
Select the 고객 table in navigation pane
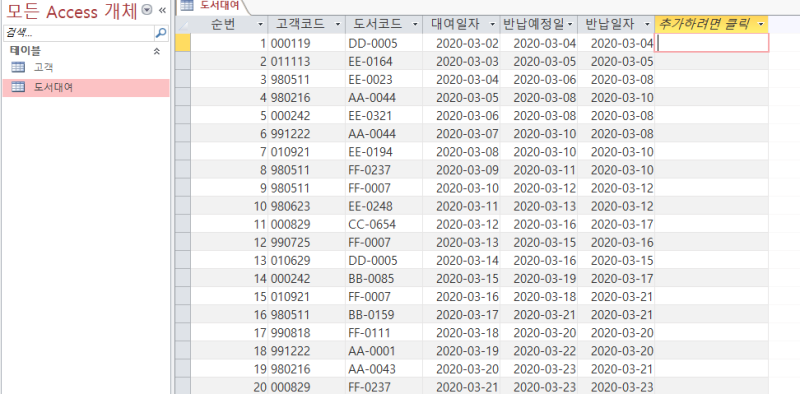(x=86, y=67)
